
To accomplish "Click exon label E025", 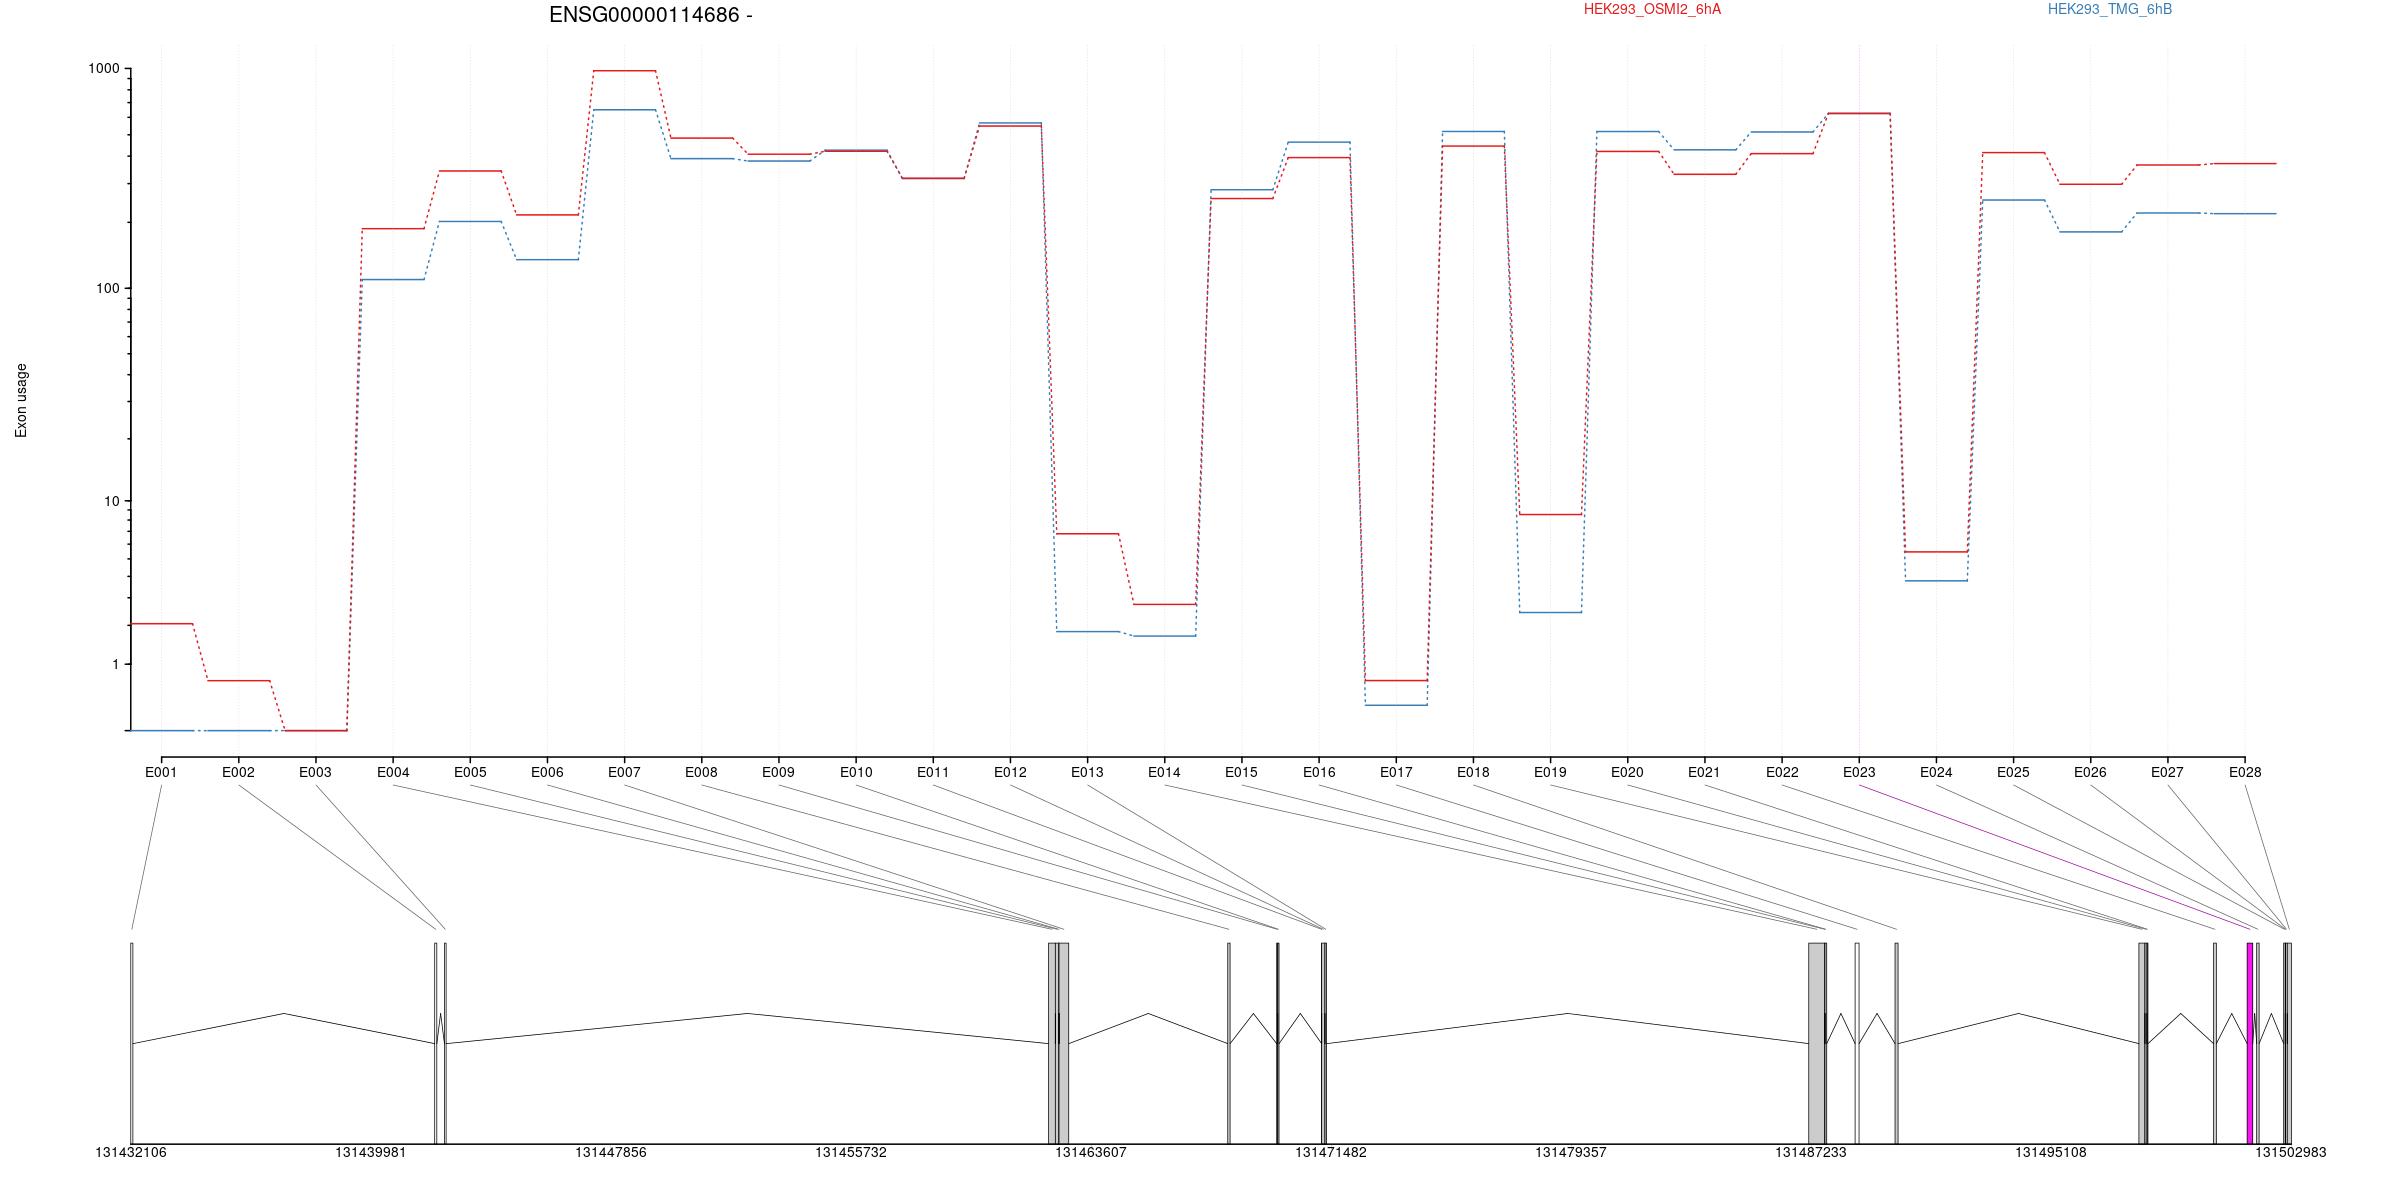I will [x=2013, y=772].
